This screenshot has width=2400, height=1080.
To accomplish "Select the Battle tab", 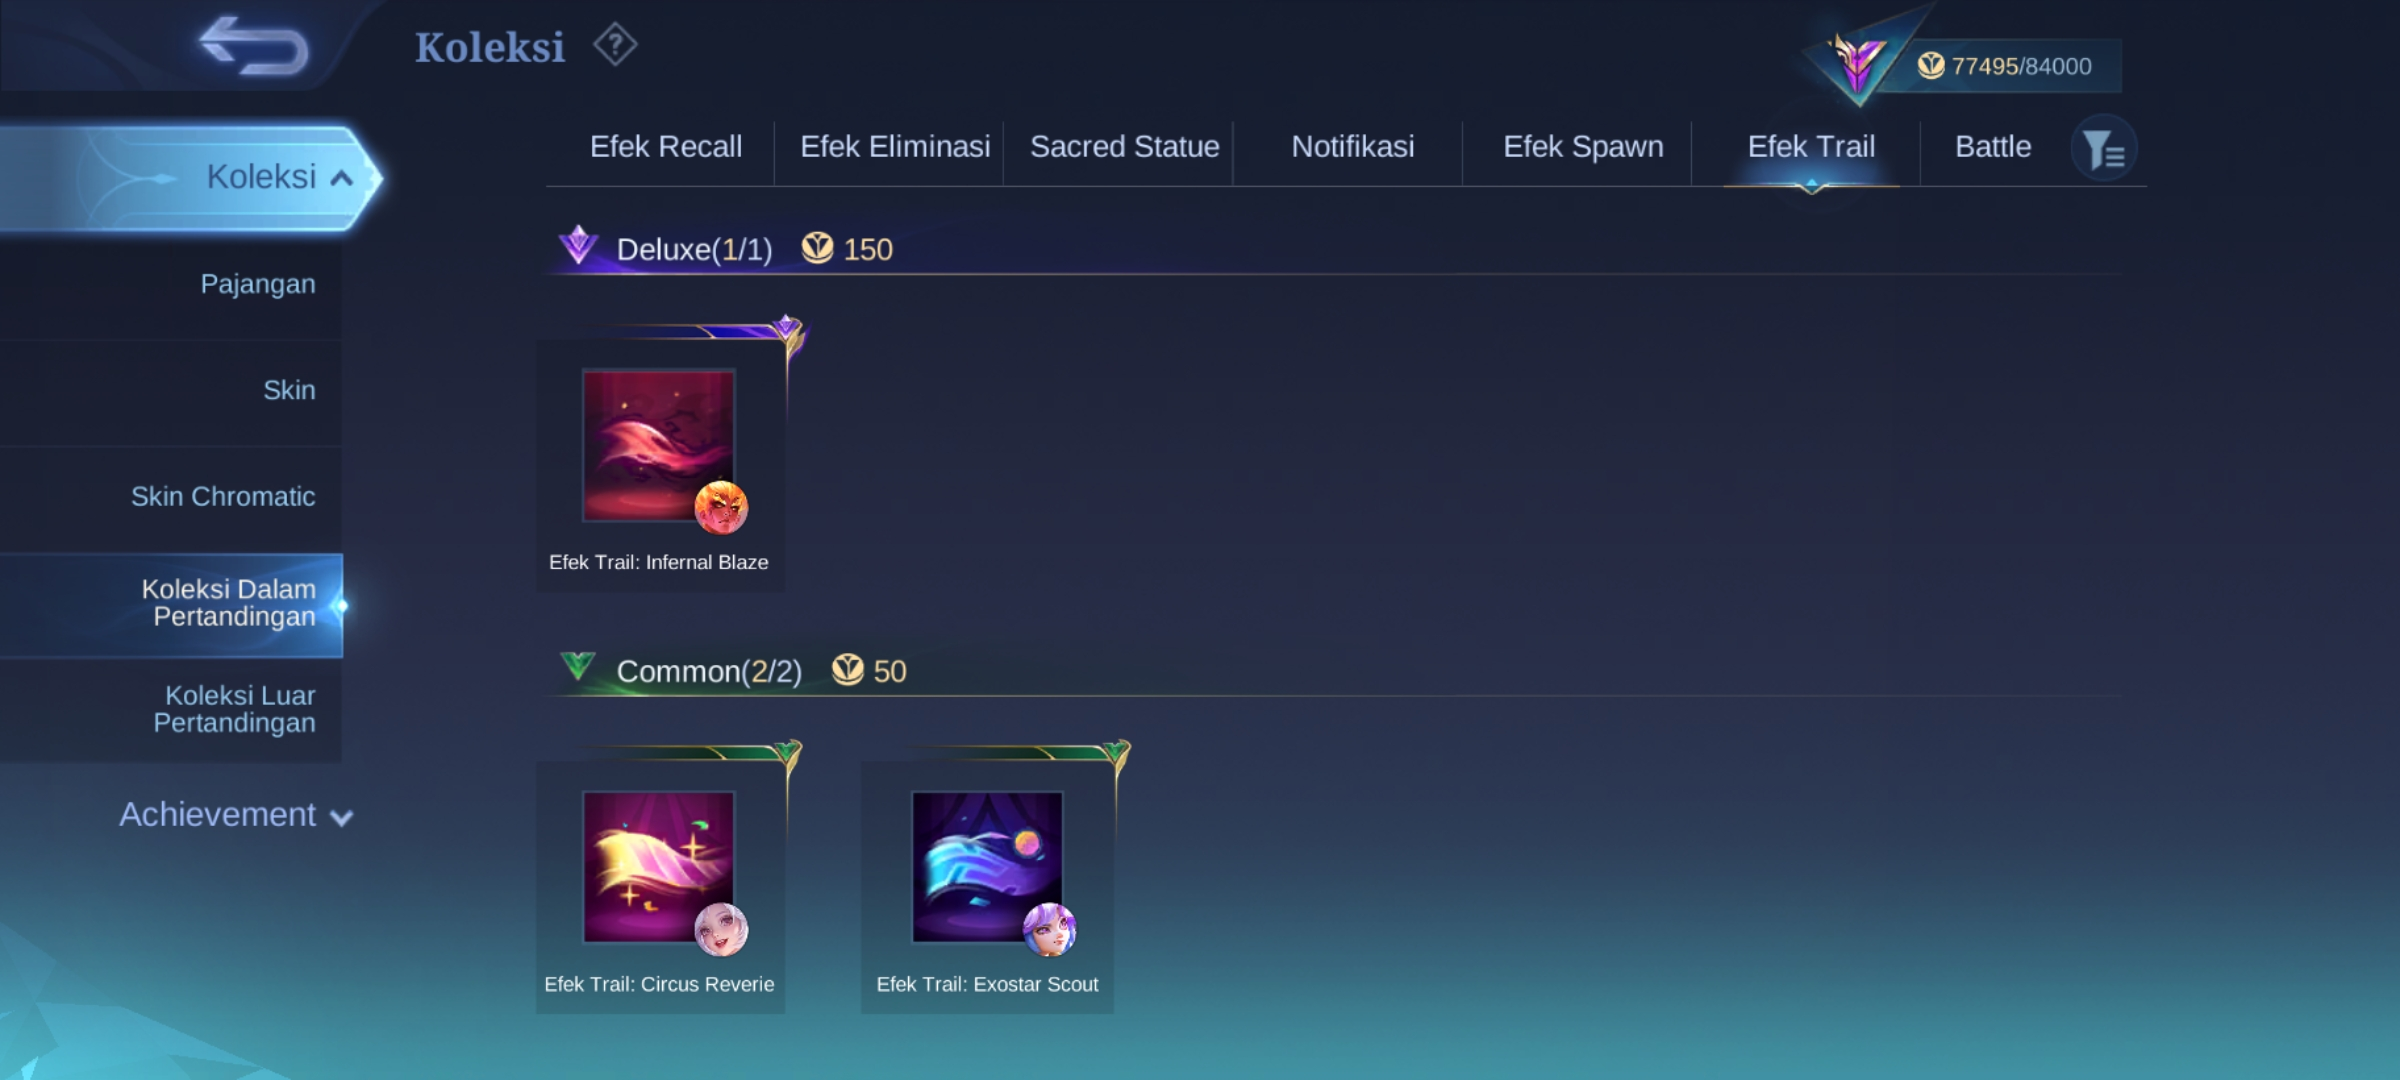I will click(1992, 147).
